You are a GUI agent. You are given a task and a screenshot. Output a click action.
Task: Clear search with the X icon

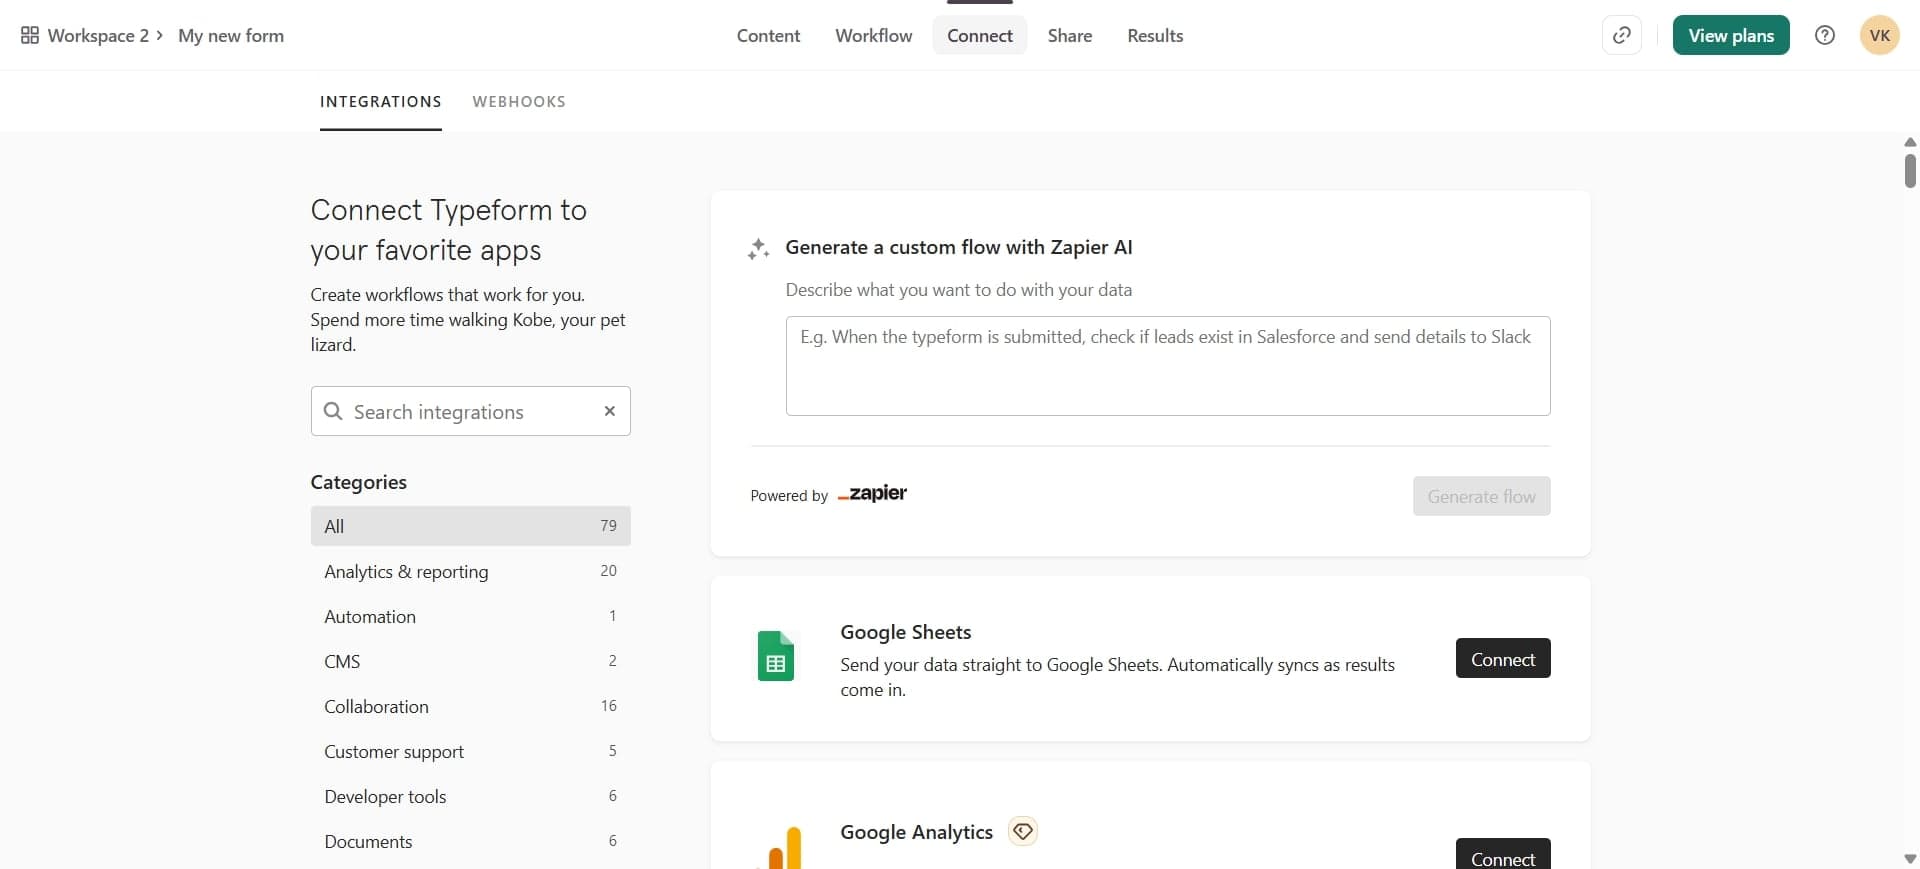pos(610,411)
